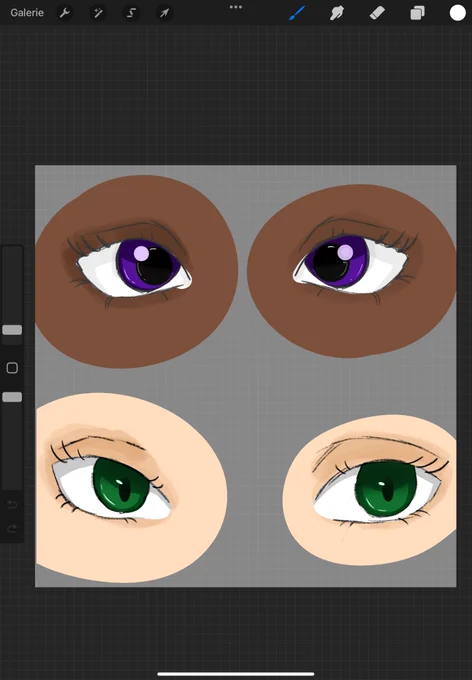Image resolution: width=472 pixels, height=680 pixels.
Task: Tap the undo arrow in sidebar
Action: coord(12,504)
